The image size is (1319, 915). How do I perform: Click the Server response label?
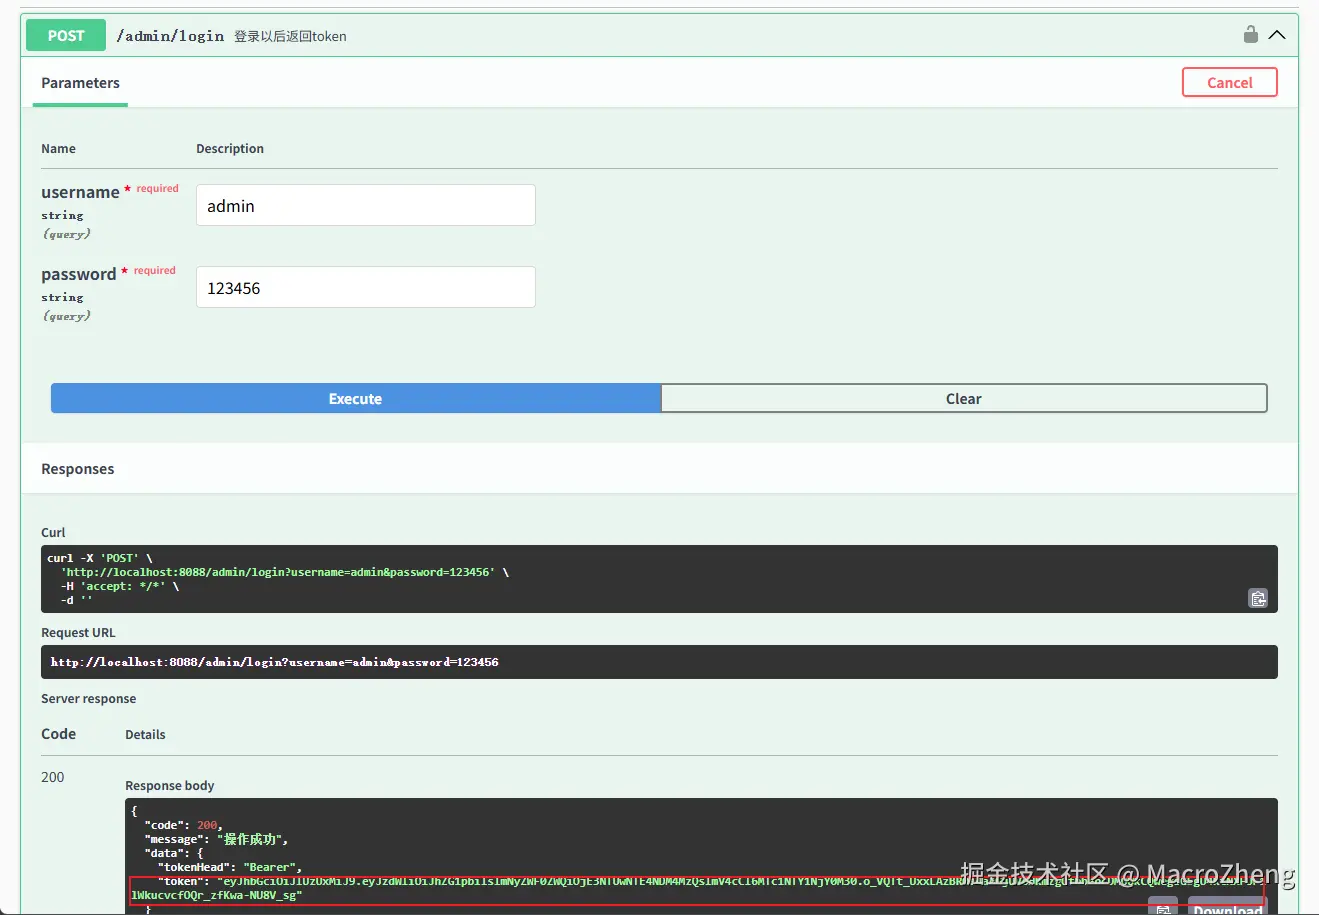pyautogui.click(x=88, y=698)
